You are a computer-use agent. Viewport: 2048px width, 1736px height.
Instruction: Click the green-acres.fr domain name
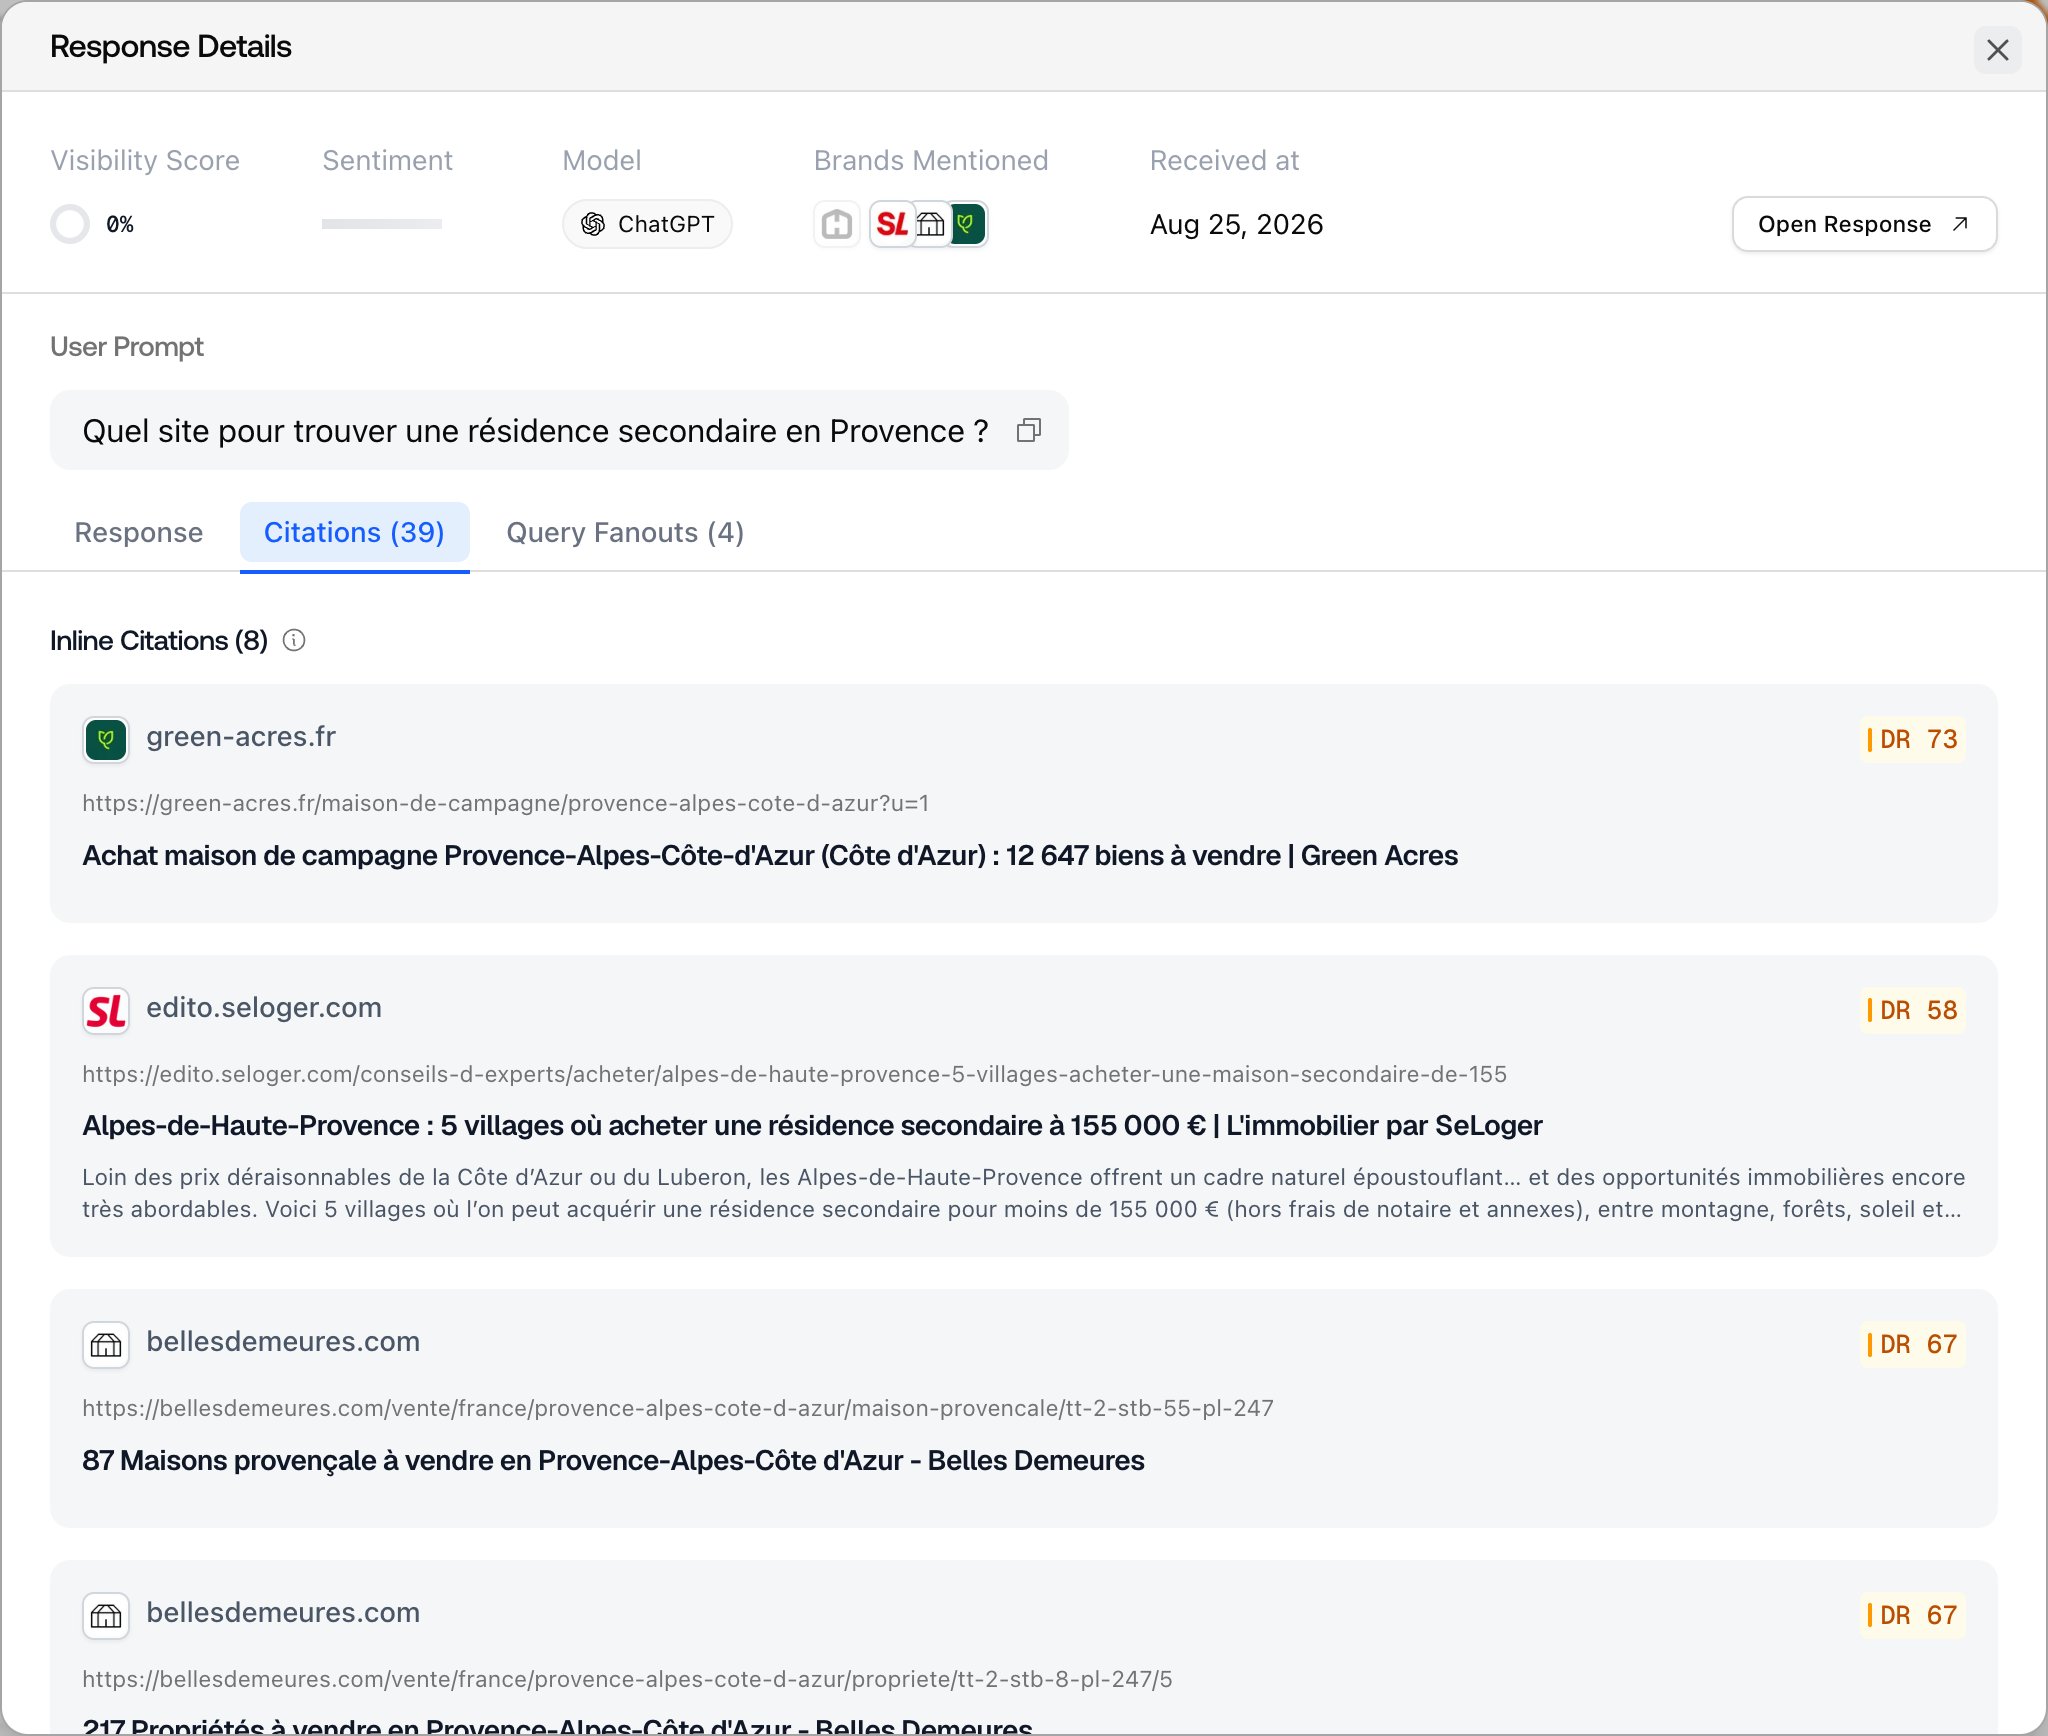[241, 737]
